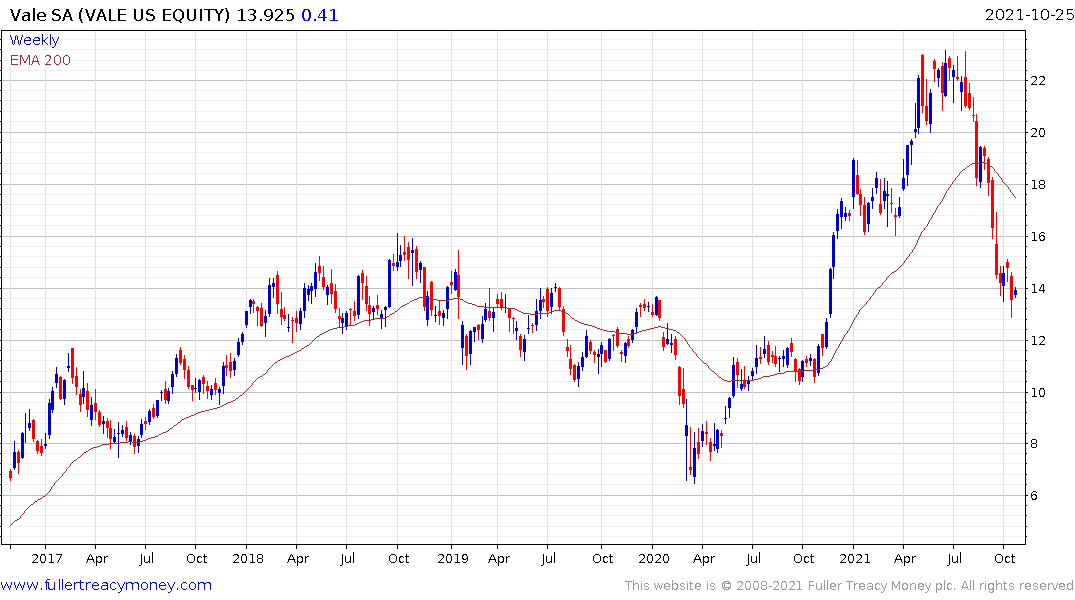Click the 20 y-axis price label
This screenshot has height=600, width=1075.
(1038, 132)
